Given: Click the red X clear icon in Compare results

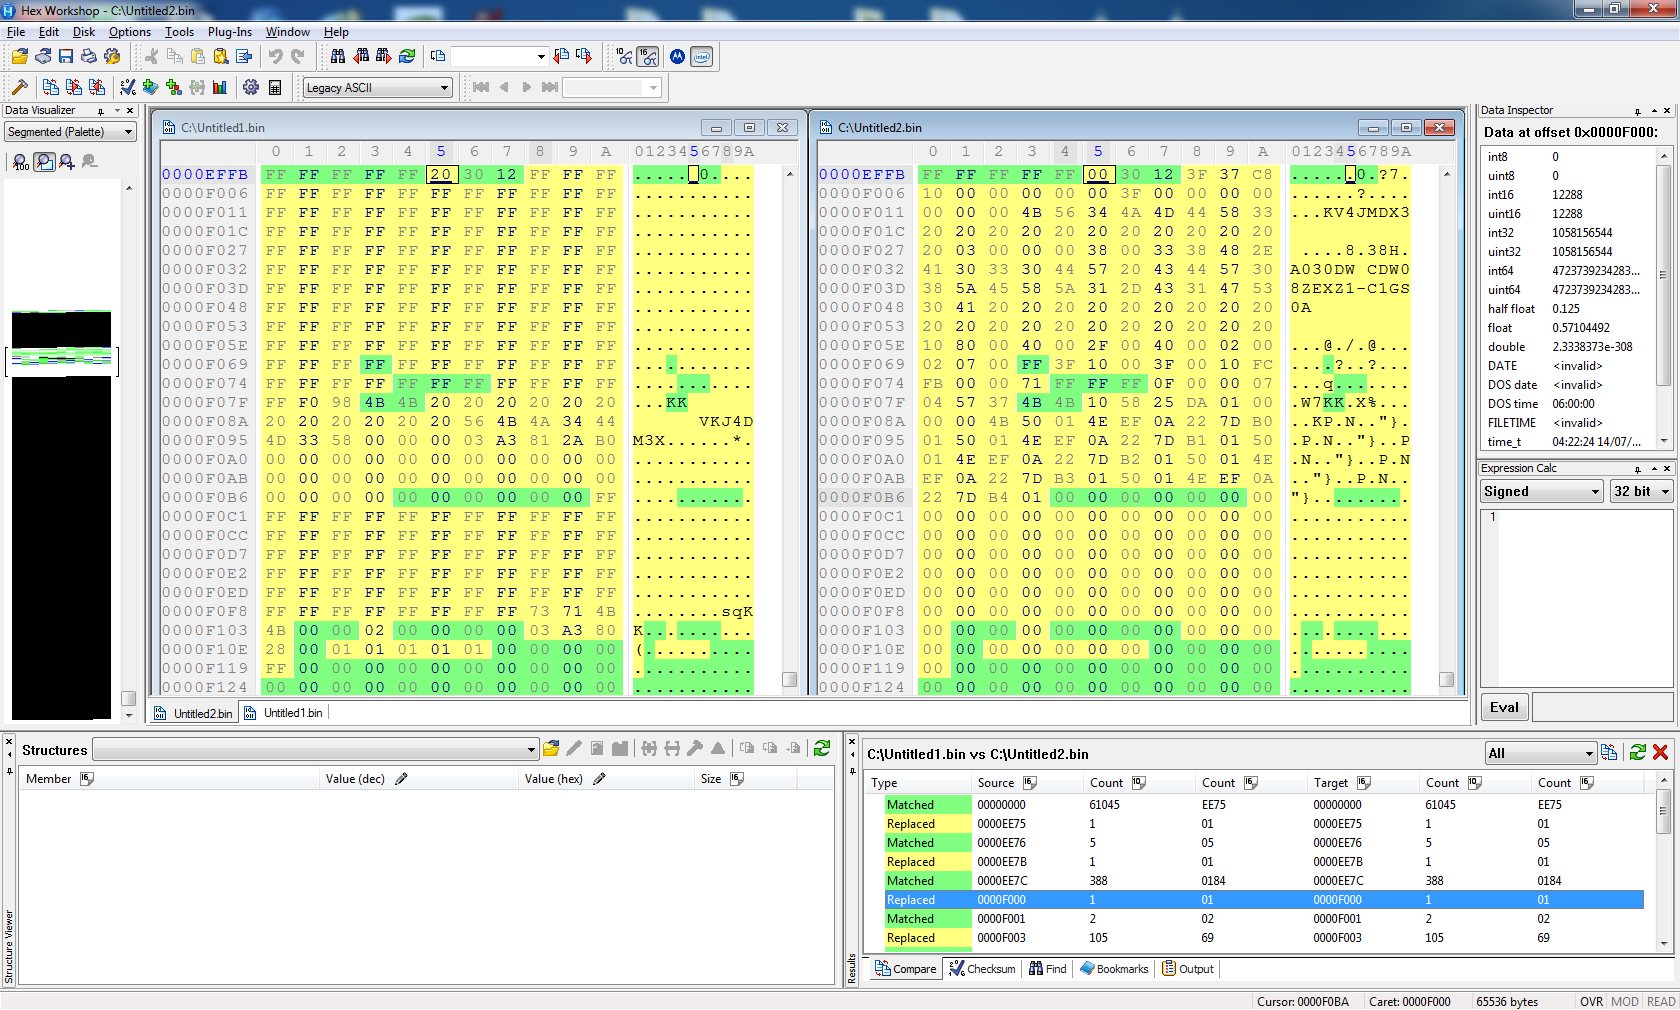Looking at the screenshot, I should (1661, 753).
